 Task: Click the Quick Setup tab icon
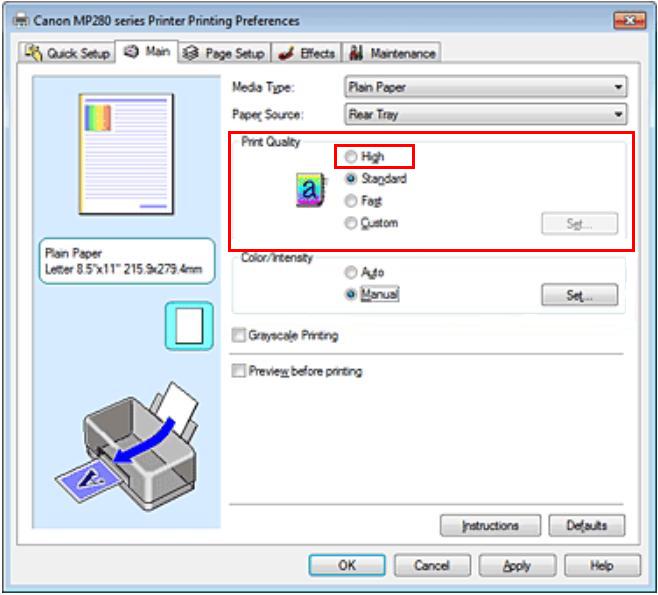pos(34,52)
